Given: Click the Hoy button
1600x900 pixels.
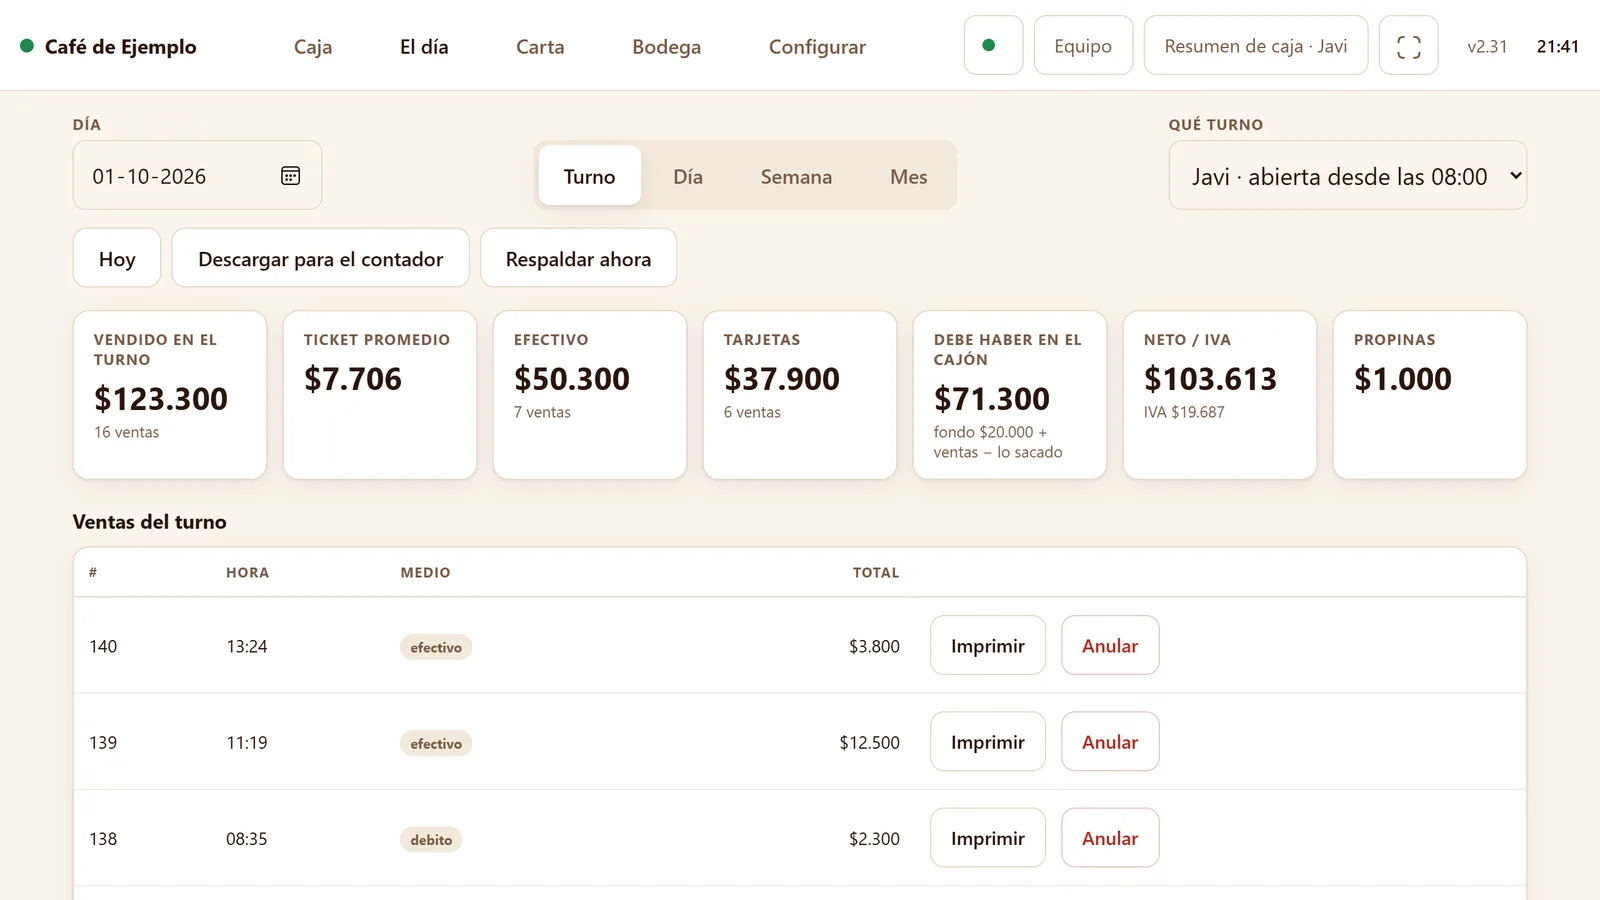Looking at the screenshot, I should coord(117,259).
